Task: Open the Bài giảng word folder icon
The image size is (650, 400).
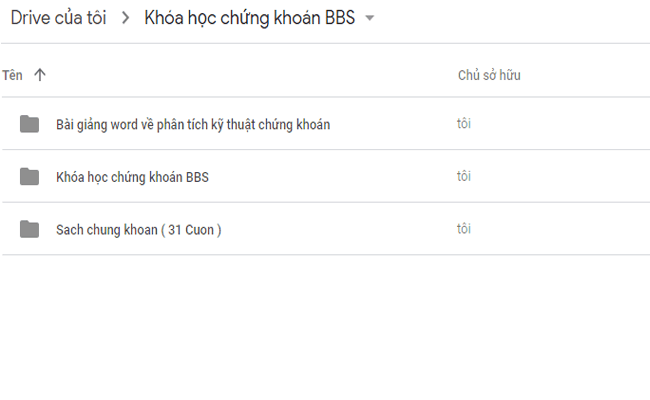Action: (29, 125)
